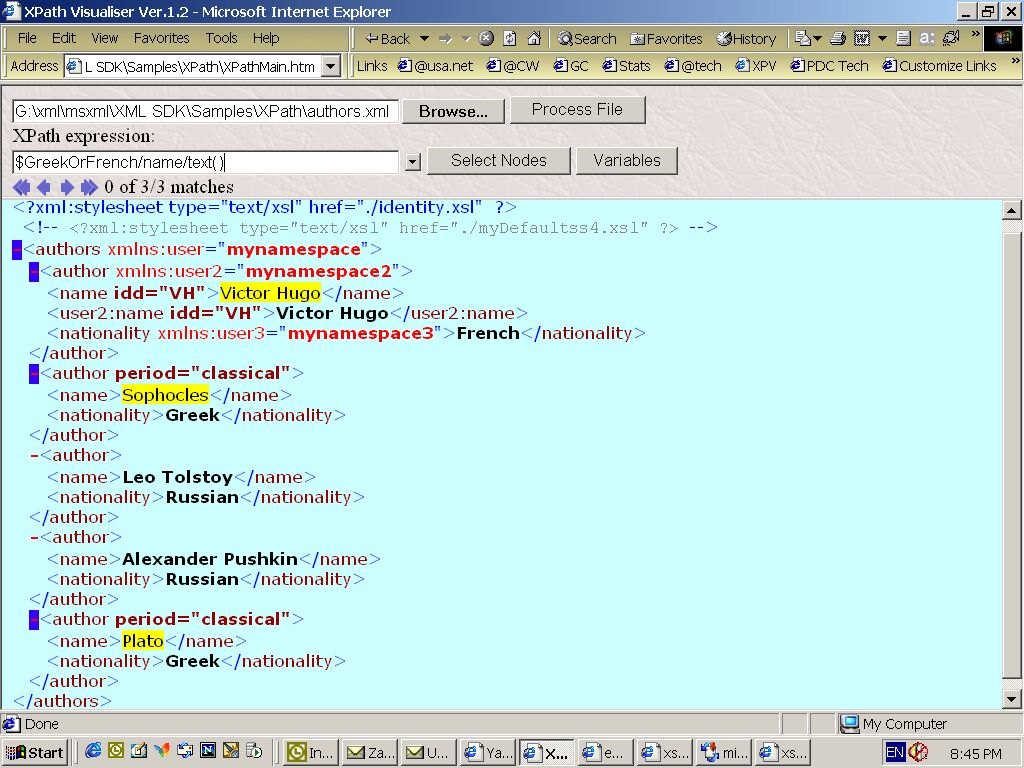Click the scrollbar up arrow

(1011, 210)
